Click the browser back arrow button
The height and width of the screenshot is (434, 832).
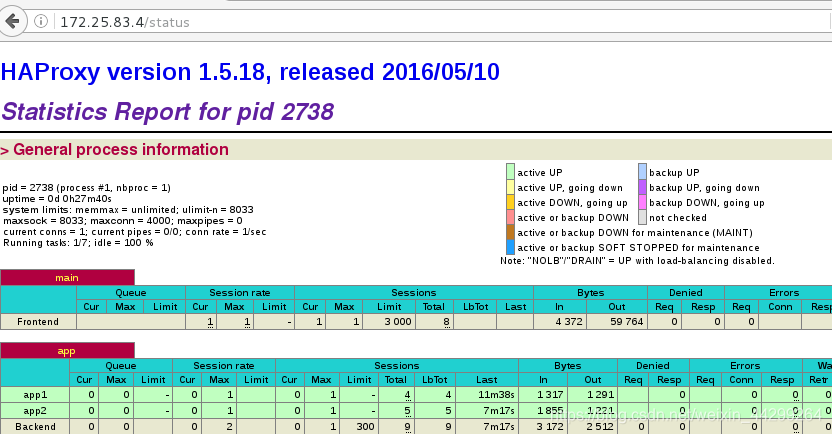[x=12, y=21]
